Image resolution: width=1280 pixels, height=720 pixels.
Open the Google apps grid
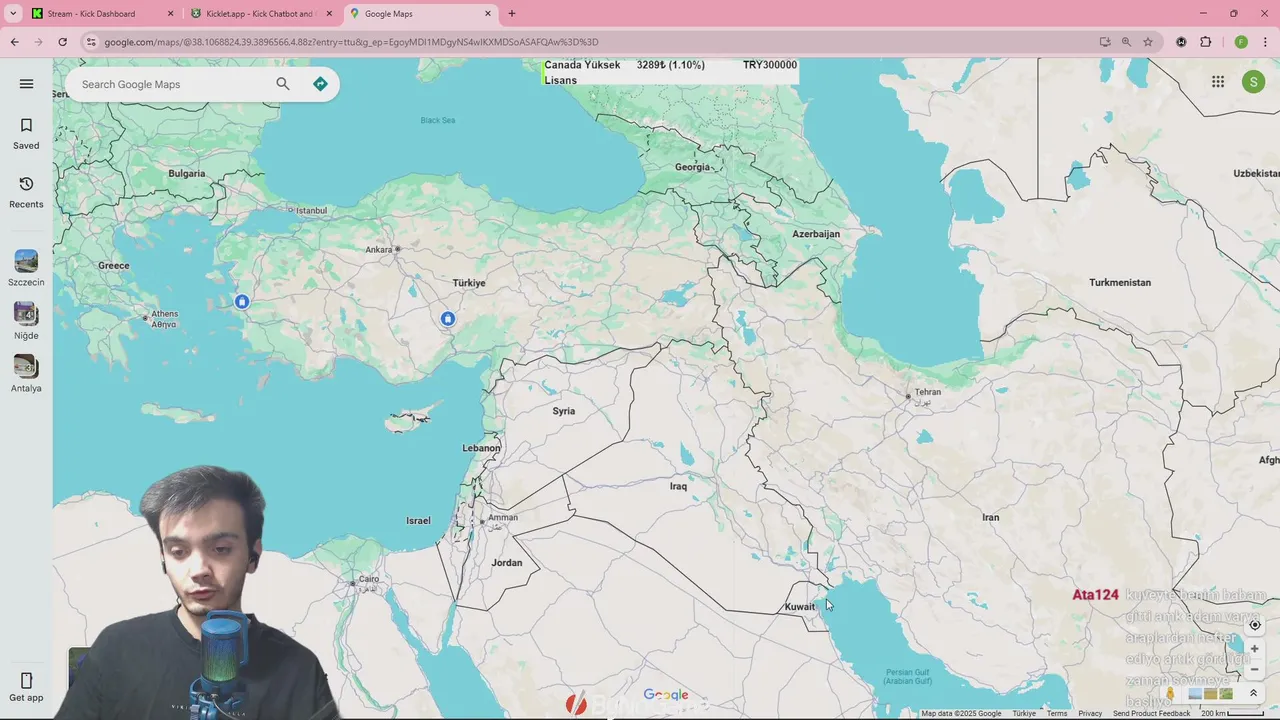[1218, 82]
